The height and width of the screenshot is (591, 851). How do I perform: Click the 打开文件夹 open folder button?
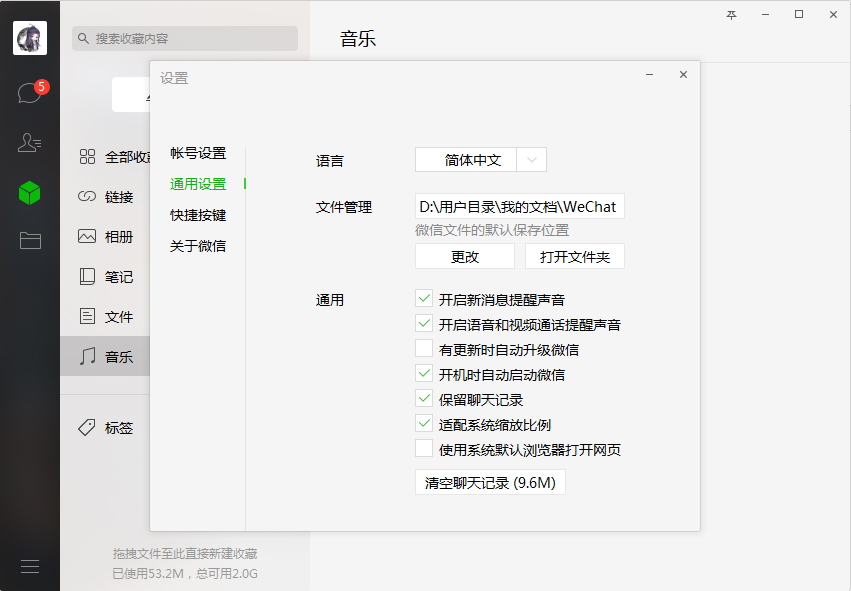(574, 256)
